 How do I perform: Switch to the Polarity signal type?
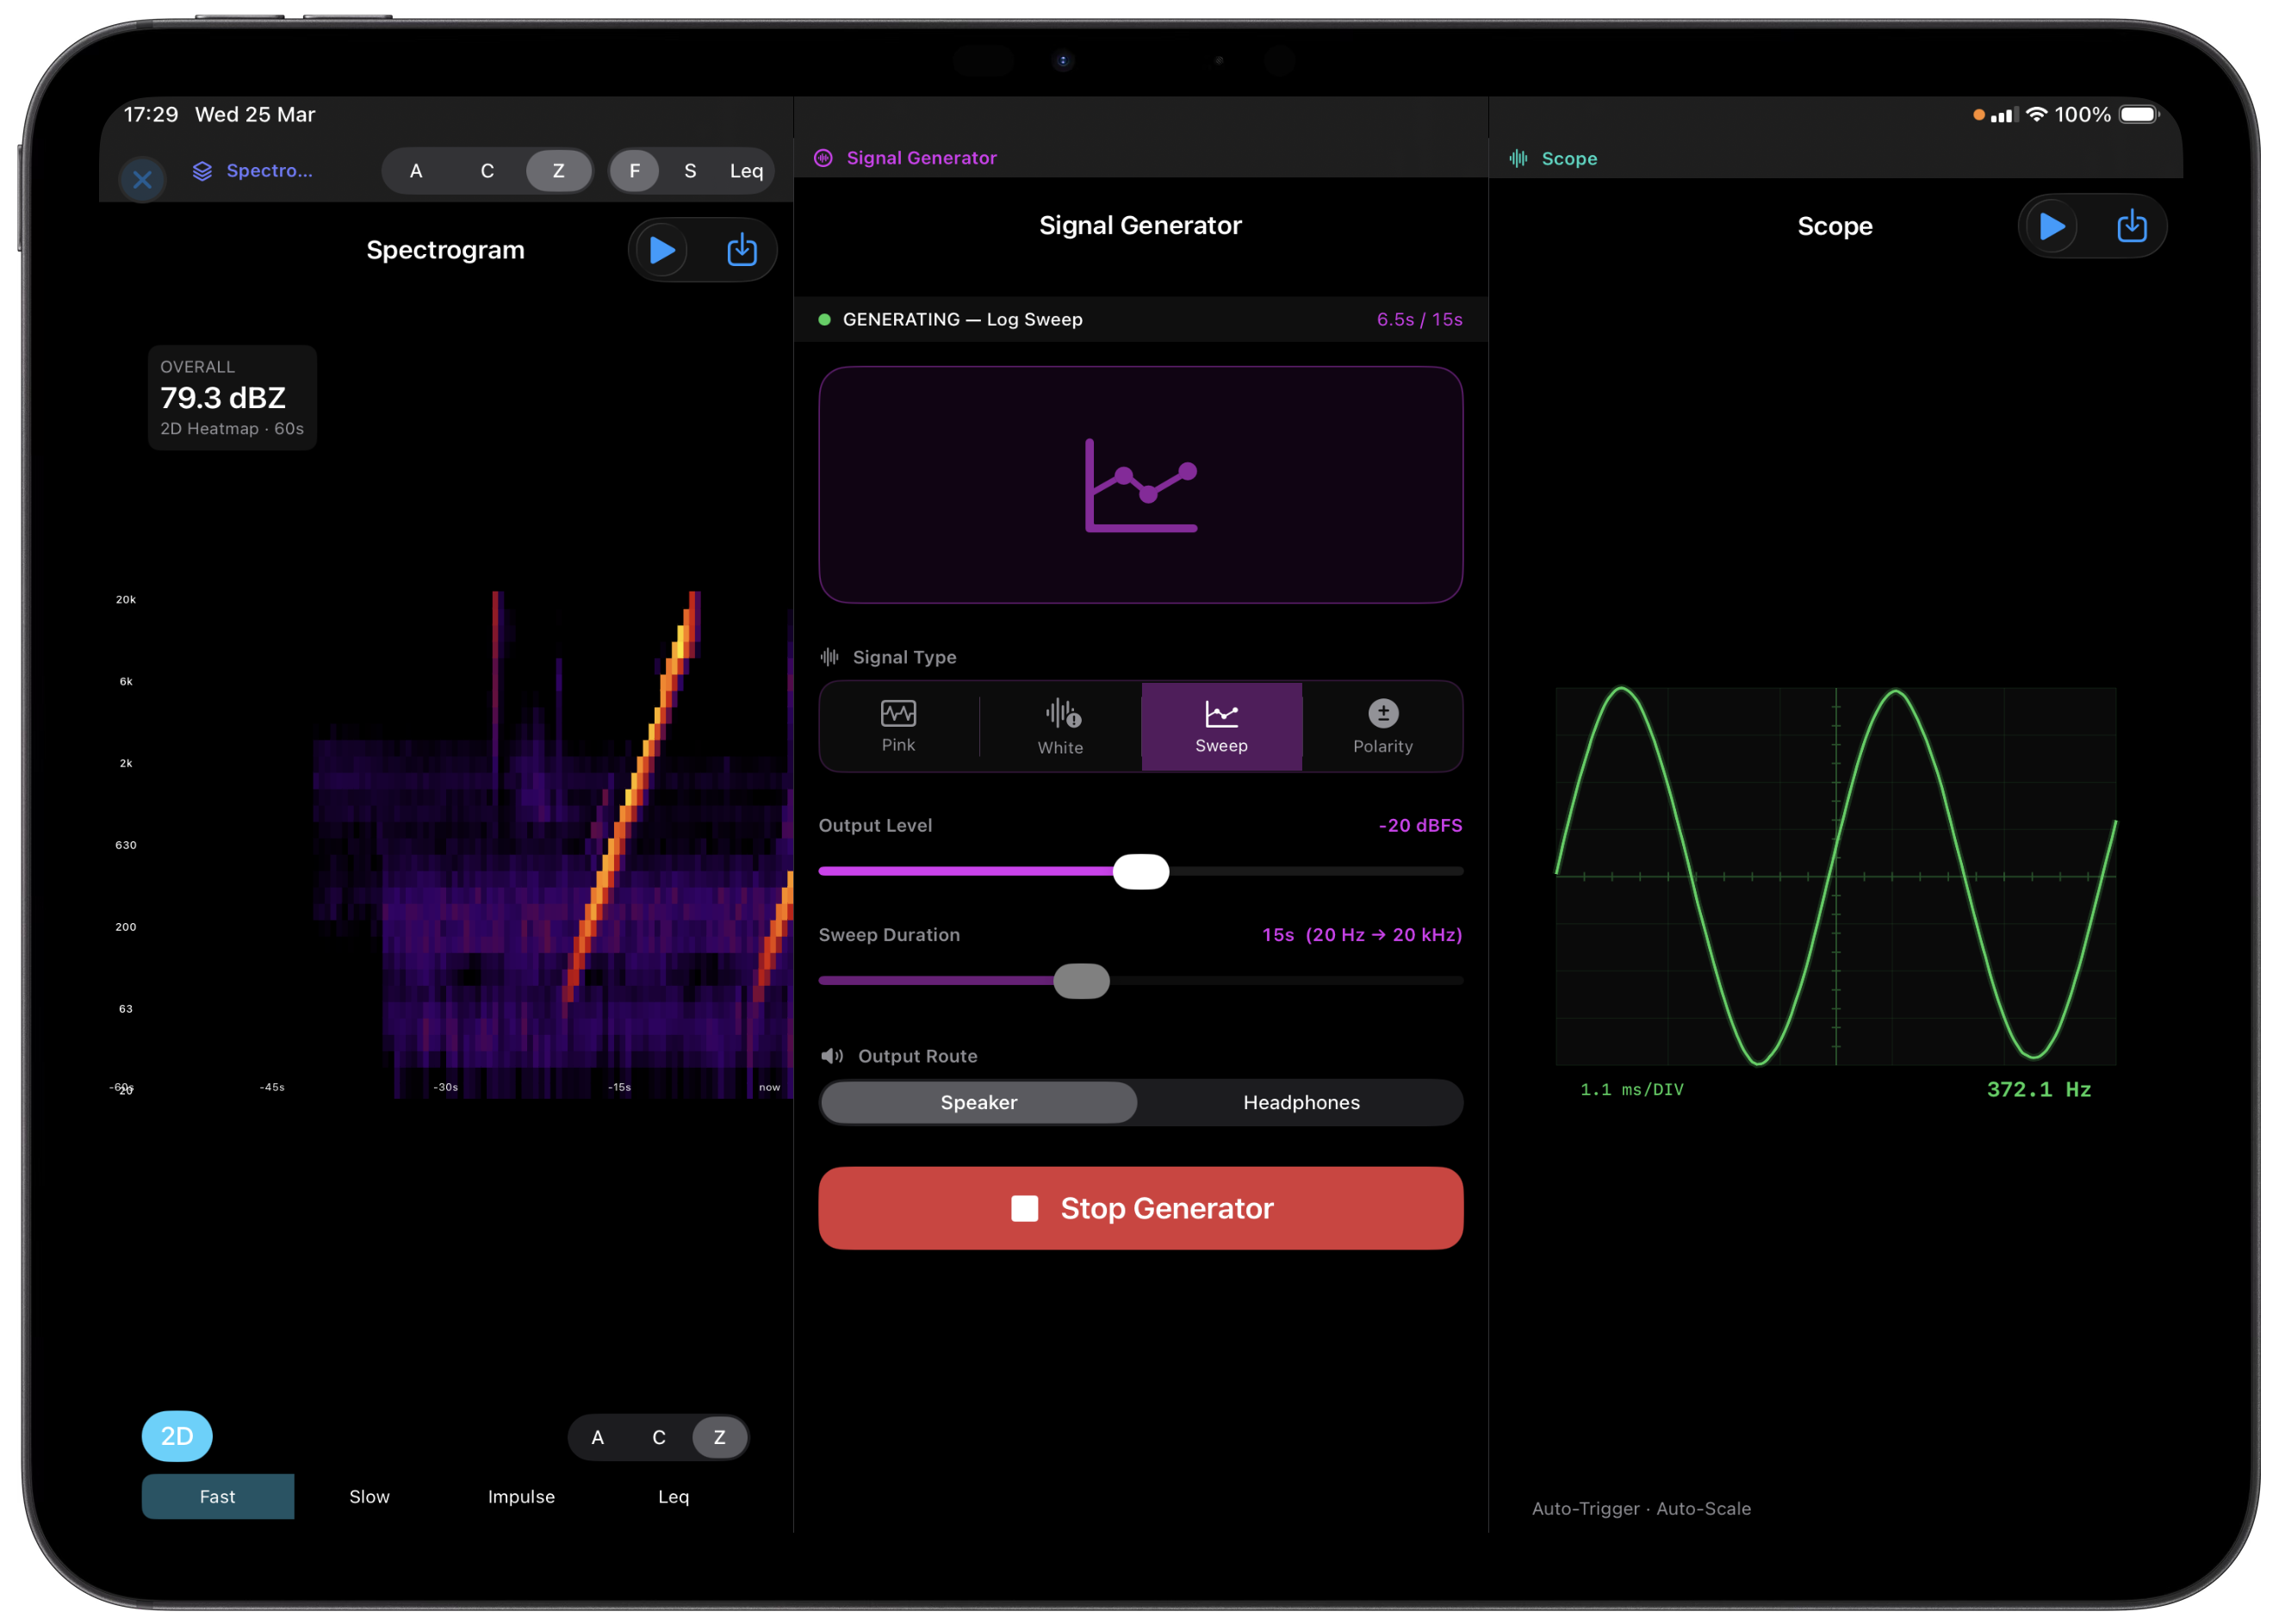(x=1382, y=726)
